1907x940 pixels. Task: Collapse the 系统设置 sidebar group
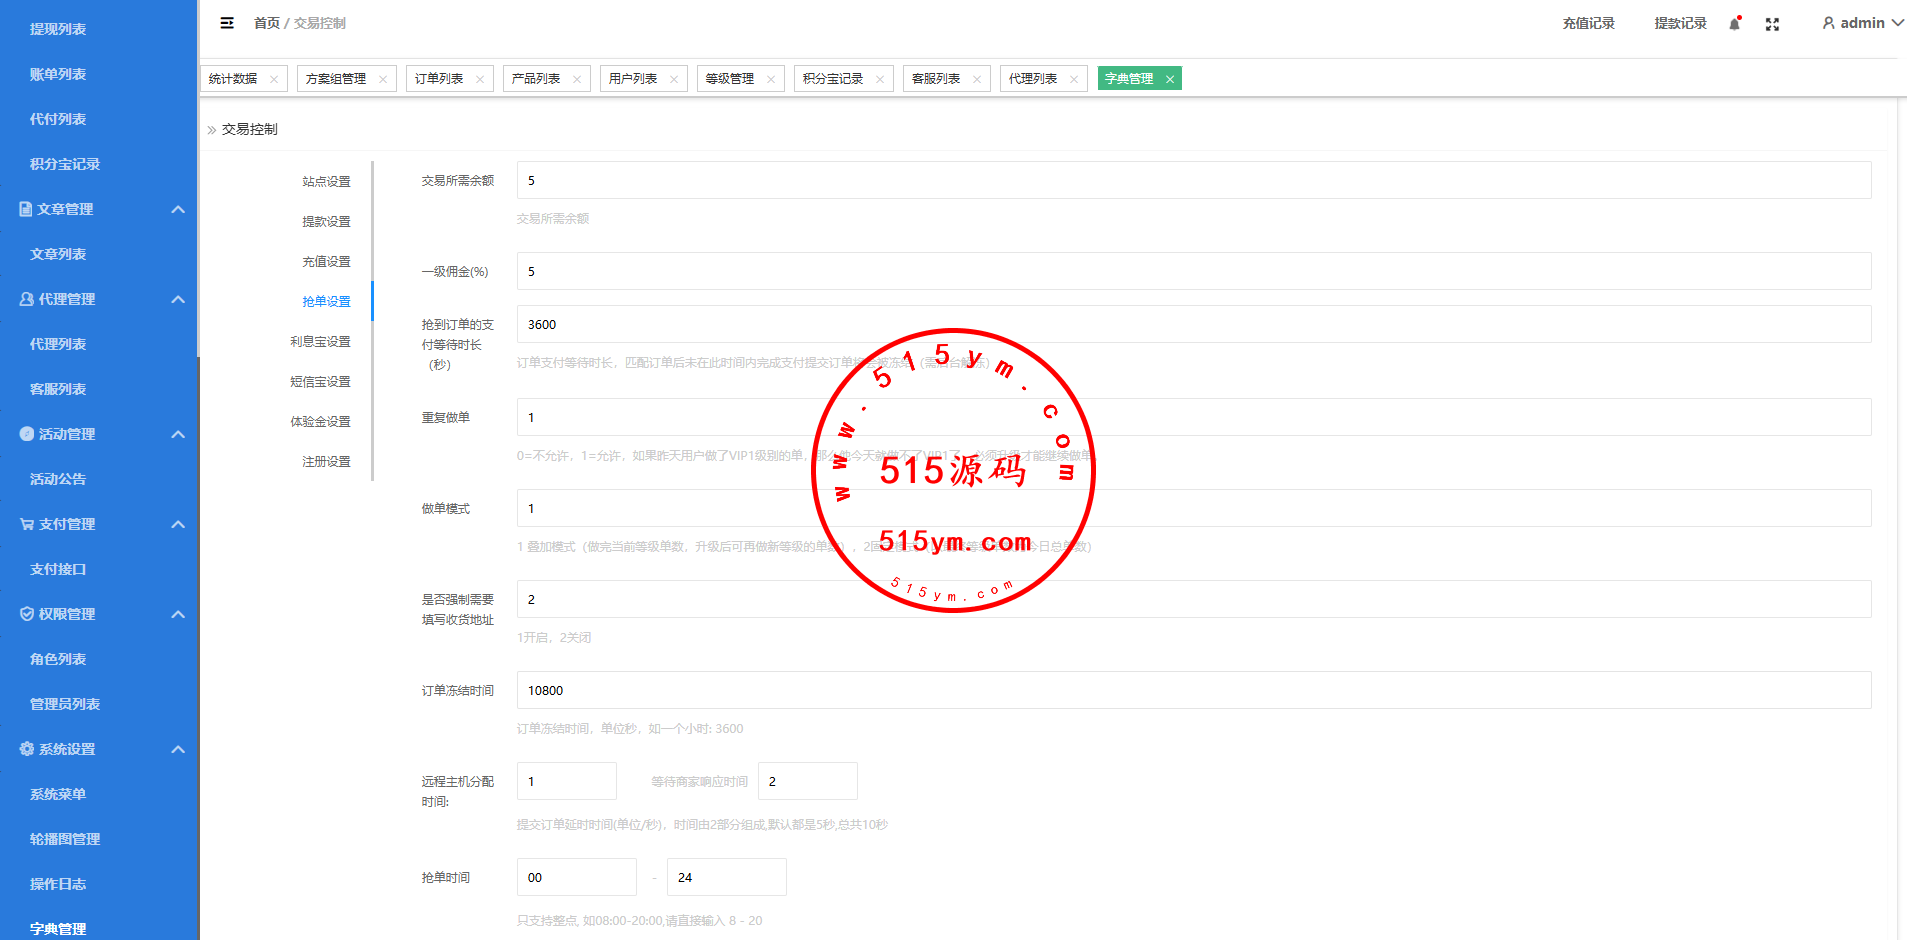[x=178, y=749]
